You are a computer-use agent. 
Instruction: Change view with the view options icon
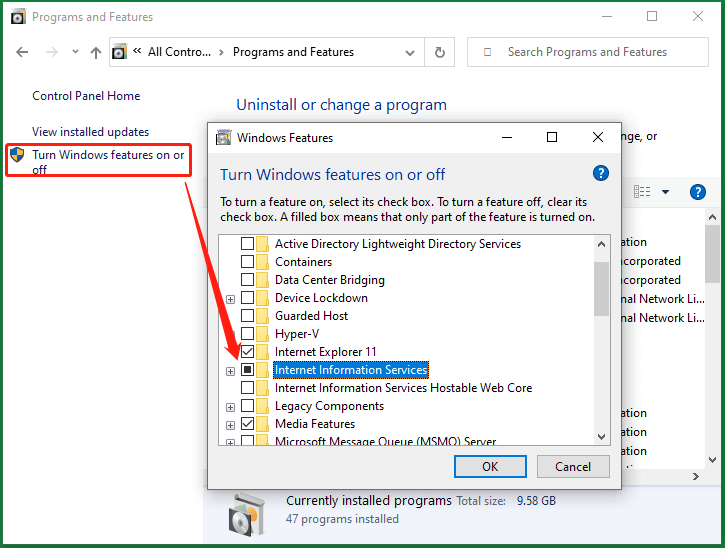pos(642,191)
